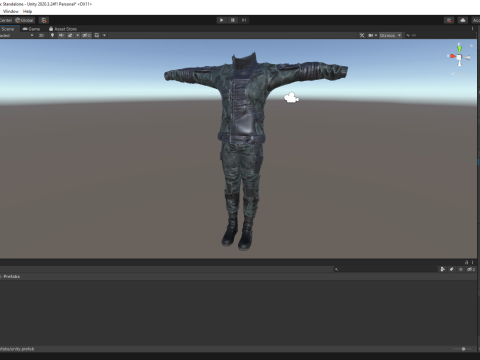Screen dimensions: 480x360
Task: Toggle the scene grid visibility icon
Action: click(97, 35)
